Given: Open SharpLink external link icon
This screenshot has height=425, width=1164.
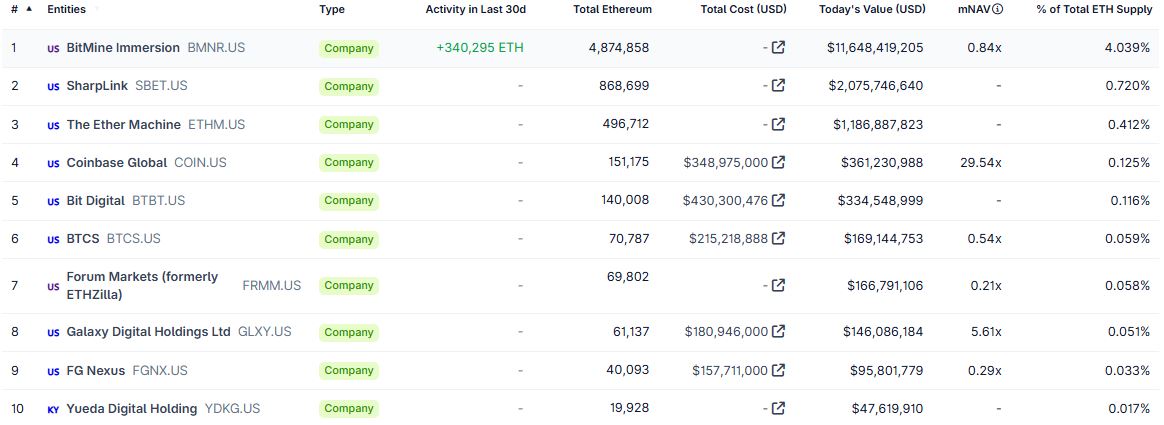Looking at the screenshot, I should point(778,86).
